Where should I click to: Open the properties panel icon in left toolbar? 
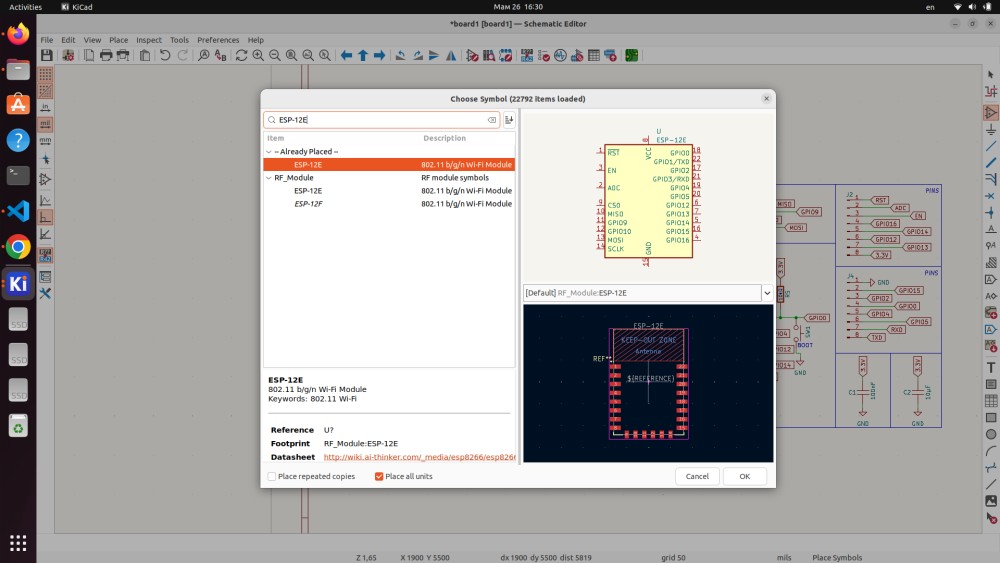click(x=45, y=277)
